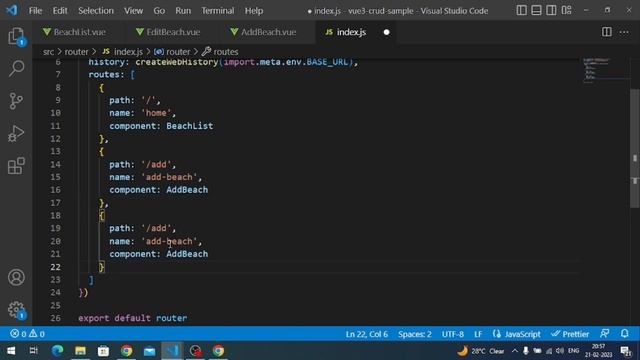The image size is (640, 360).
Task: Open the Manage gear icon
Action: [x=16, y=309]
